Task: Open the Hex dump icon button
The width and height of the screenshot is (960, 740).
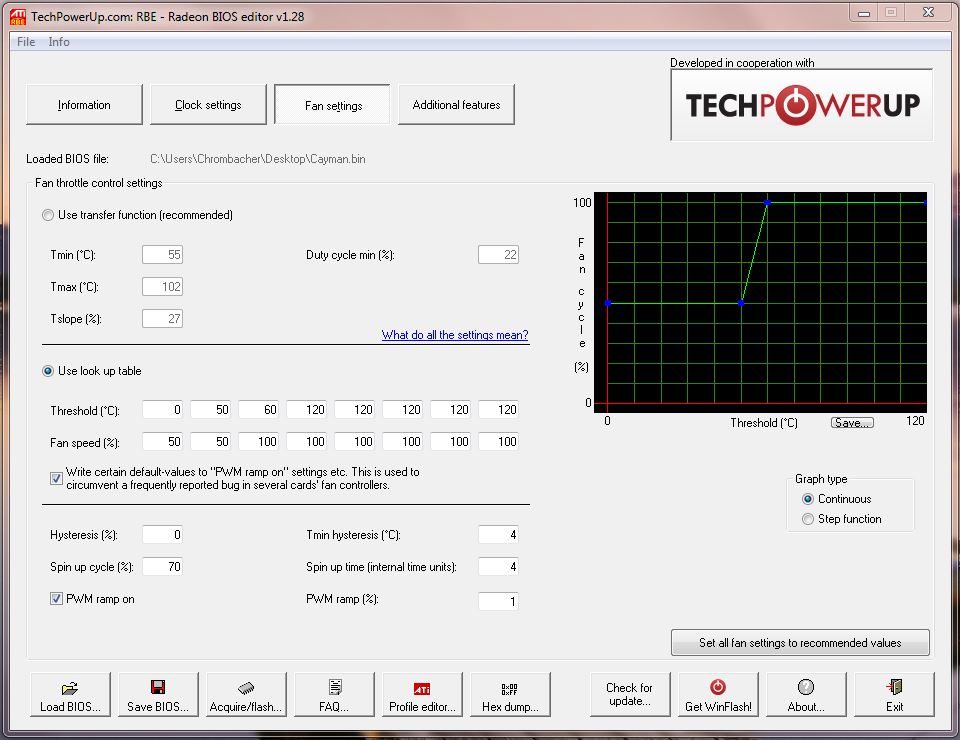Action: click(x=511, y=694)
